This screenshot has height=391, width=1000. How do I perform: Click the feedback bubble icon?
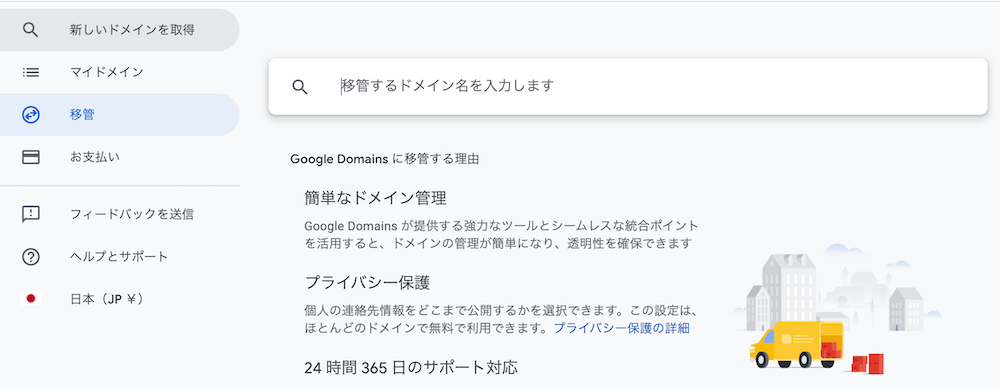click(31, 214)
